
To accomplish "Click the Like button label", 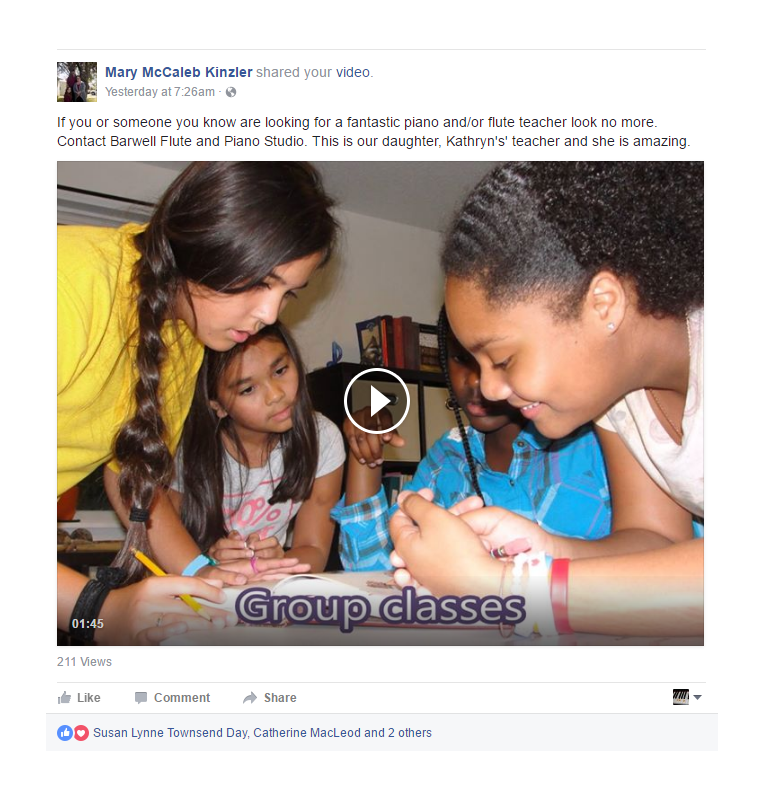I will 88,697.
